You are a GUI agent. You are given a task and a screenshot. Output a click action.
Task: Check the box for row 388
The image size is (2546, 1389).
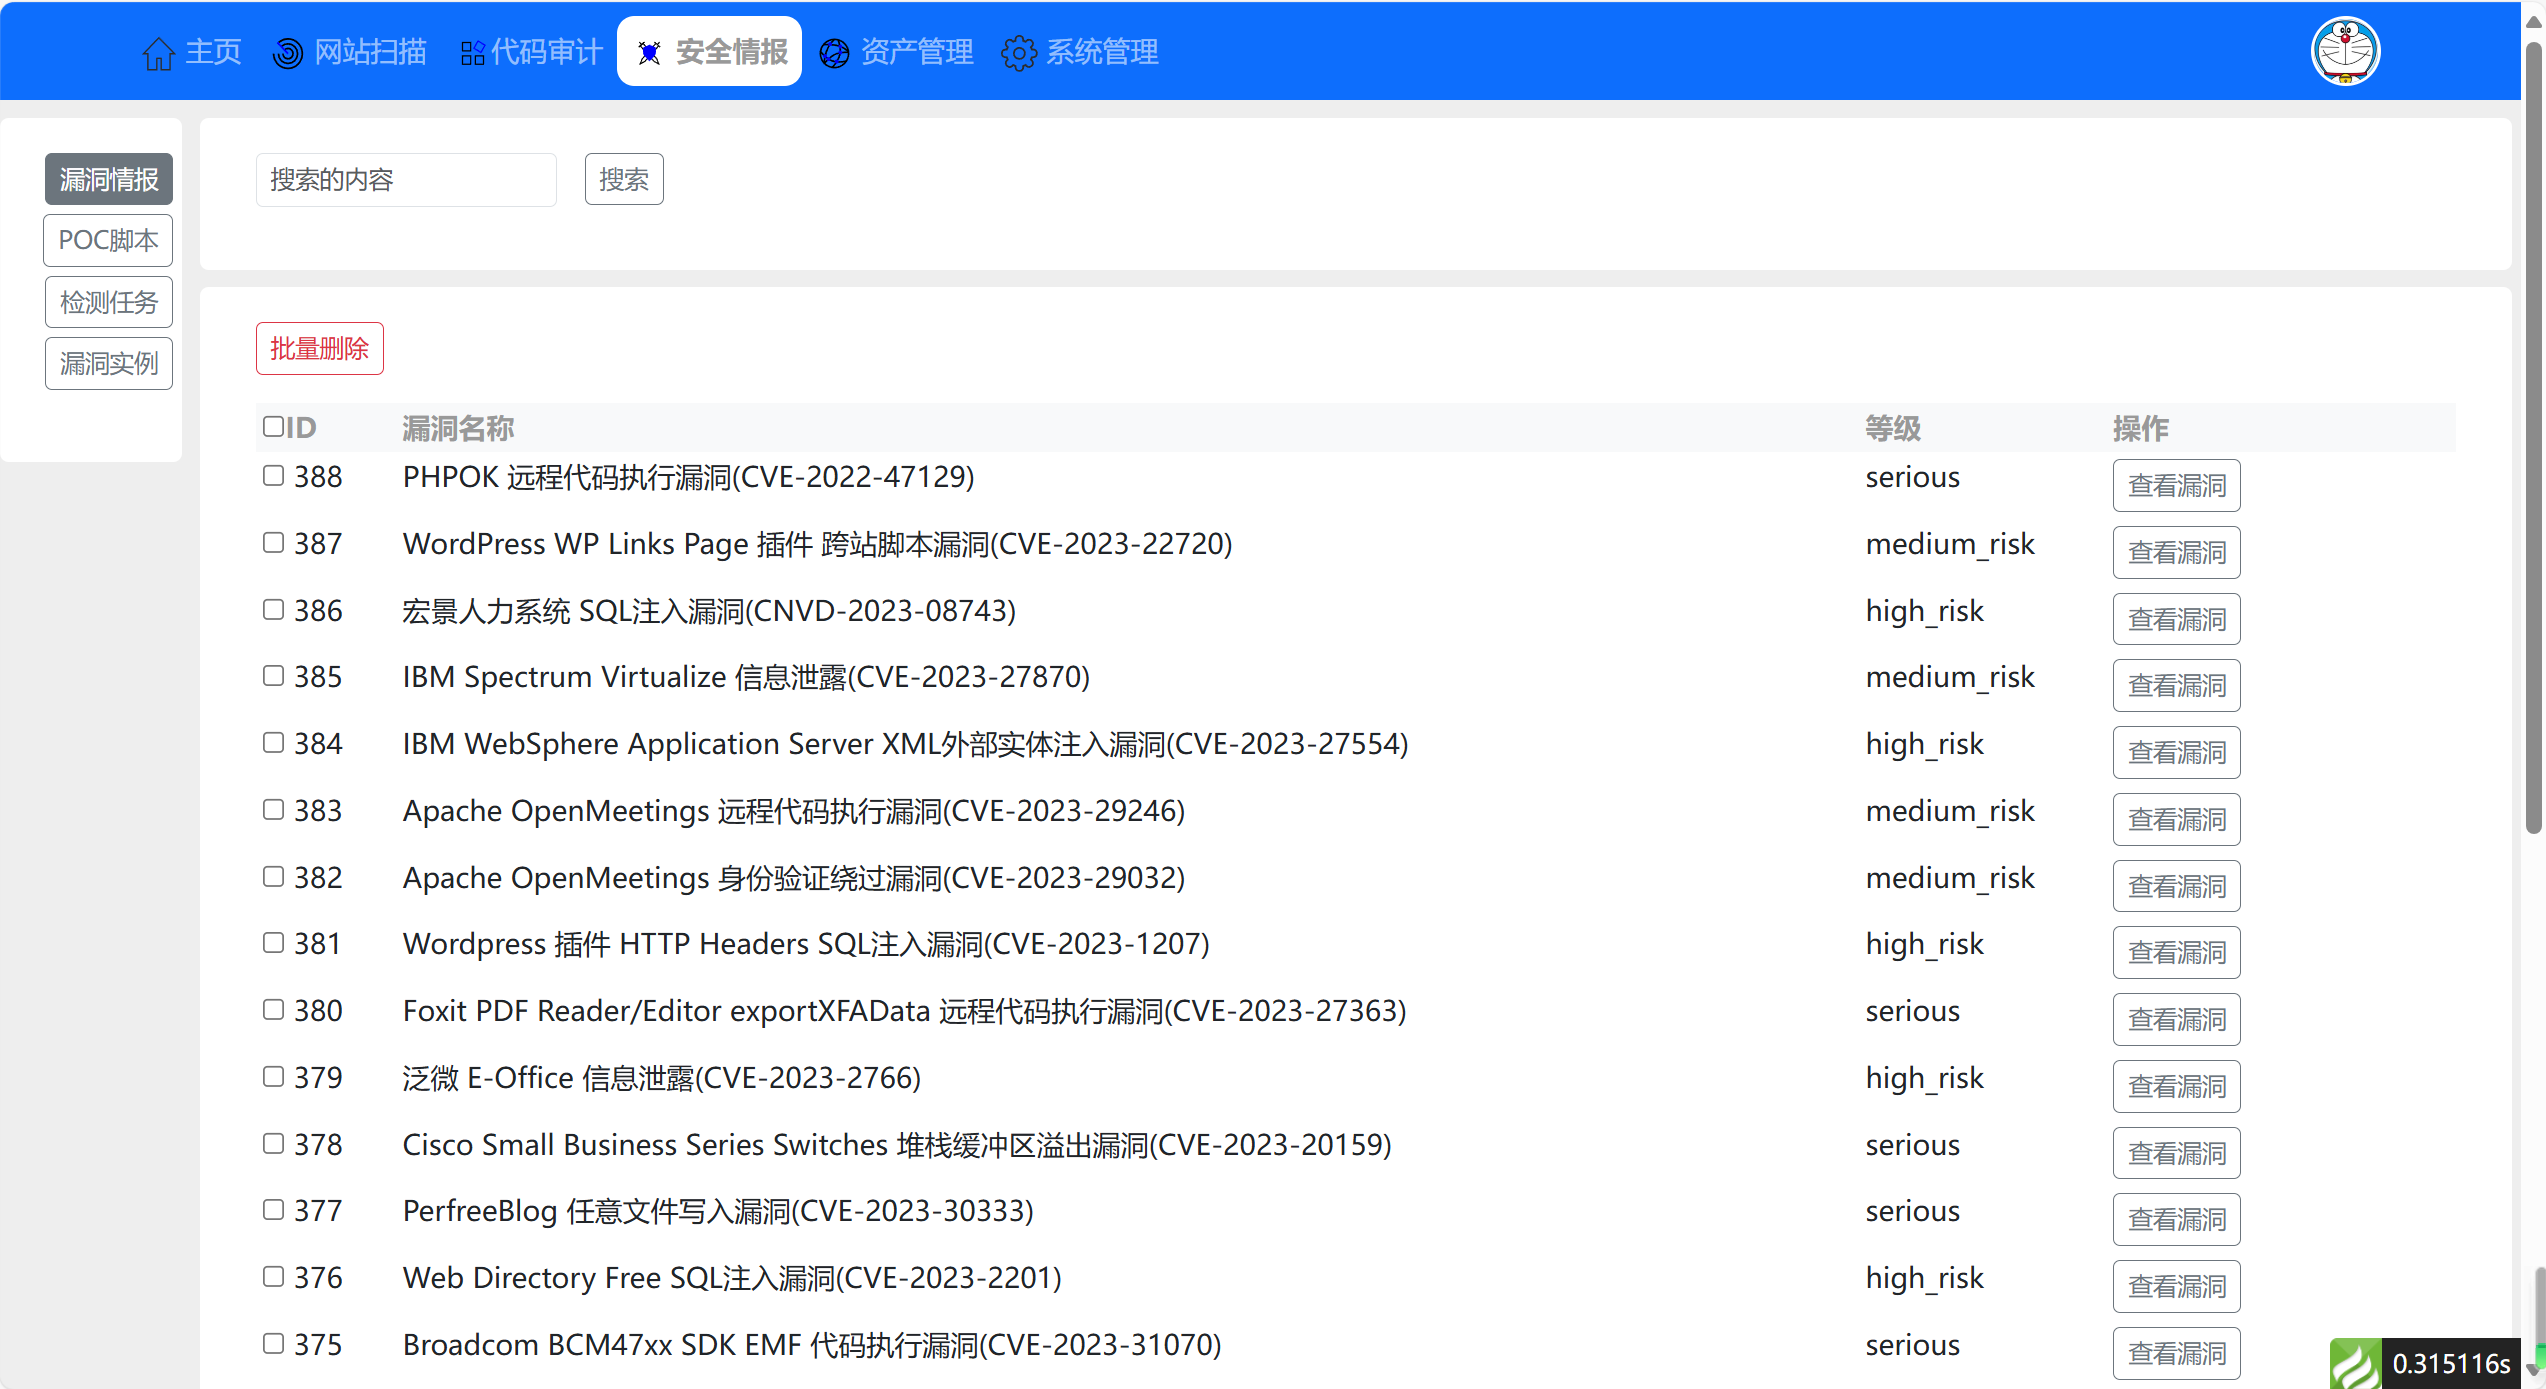pyautogui.click(x=273, y=475)
